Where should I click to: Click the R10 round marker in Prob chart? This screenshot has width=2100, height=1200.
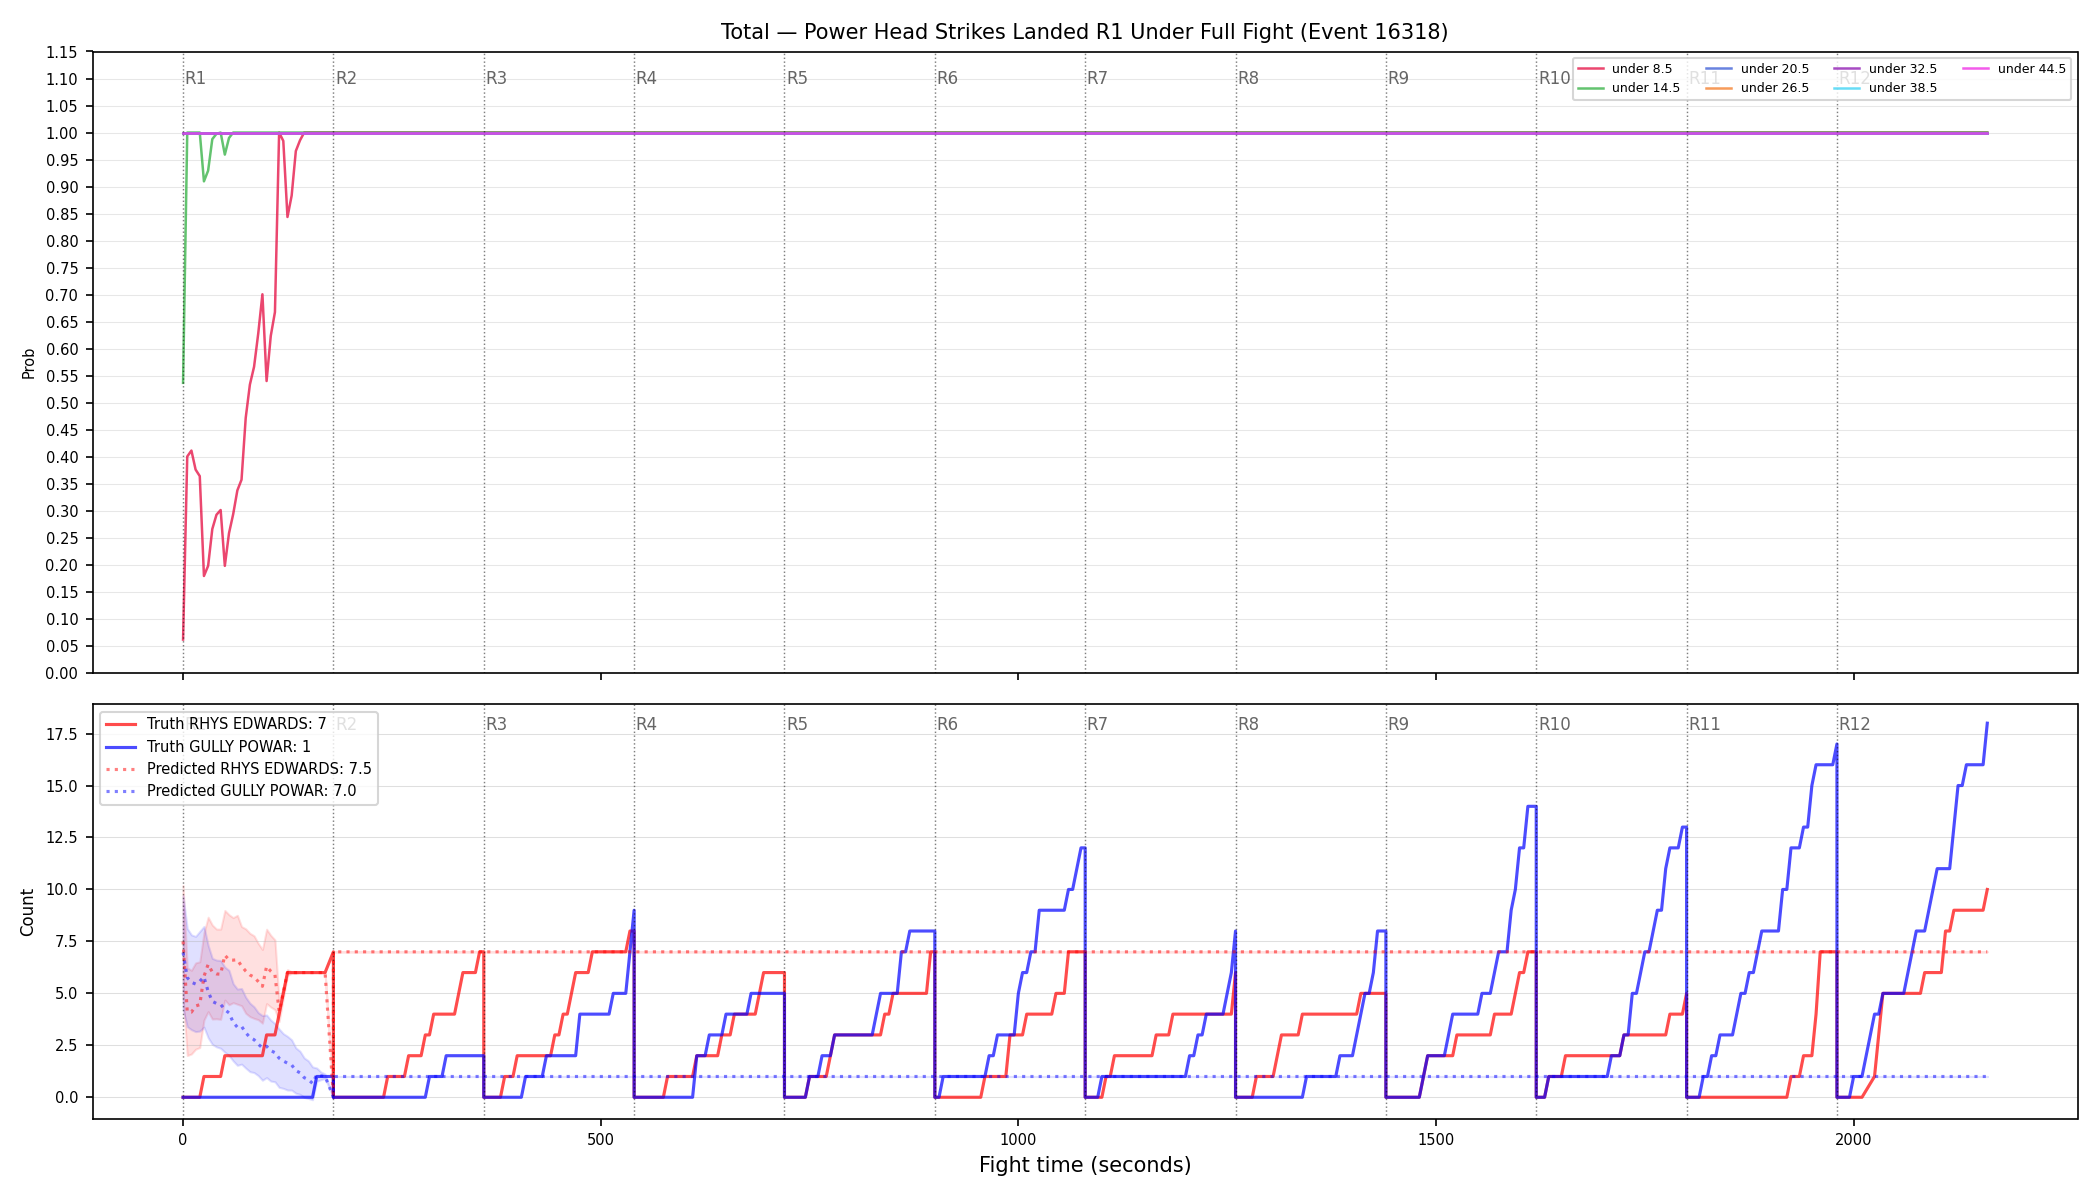1554,78
